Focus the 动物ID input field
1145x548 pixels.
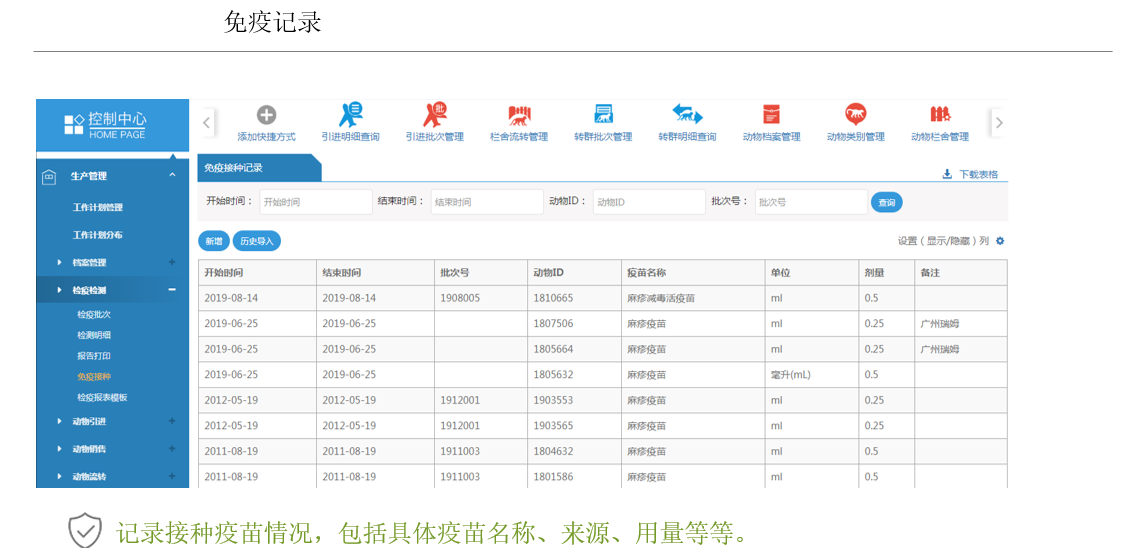(649, 202)
